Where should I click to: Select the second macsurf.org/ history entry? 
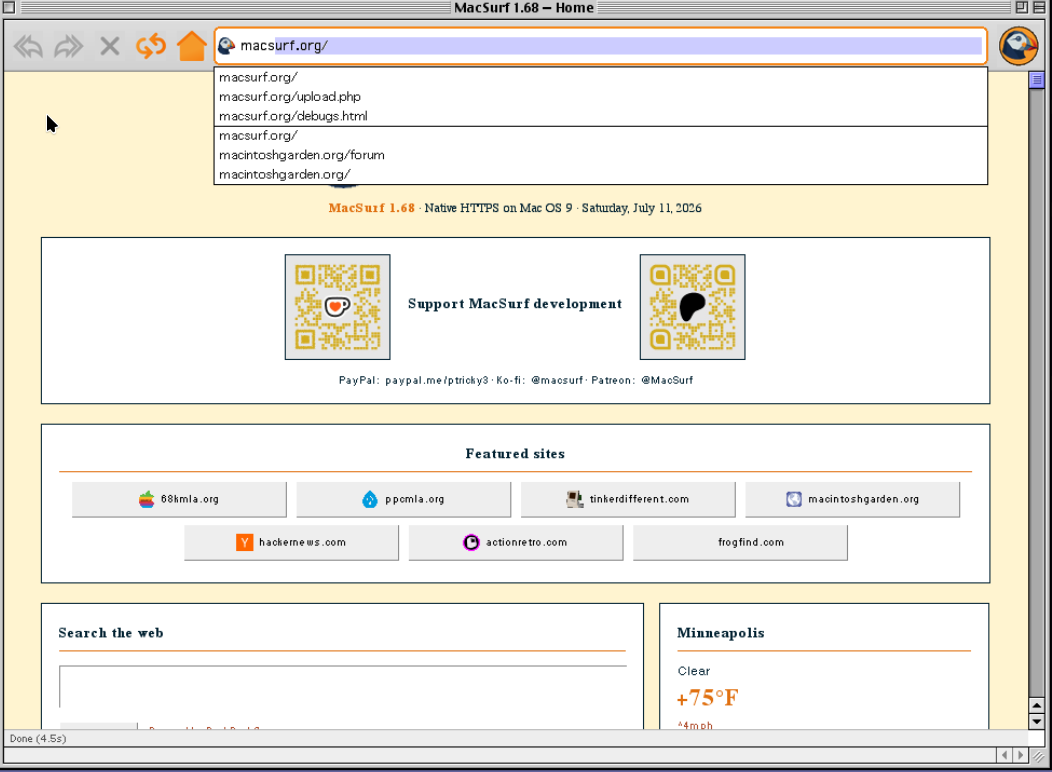(600, 135)
